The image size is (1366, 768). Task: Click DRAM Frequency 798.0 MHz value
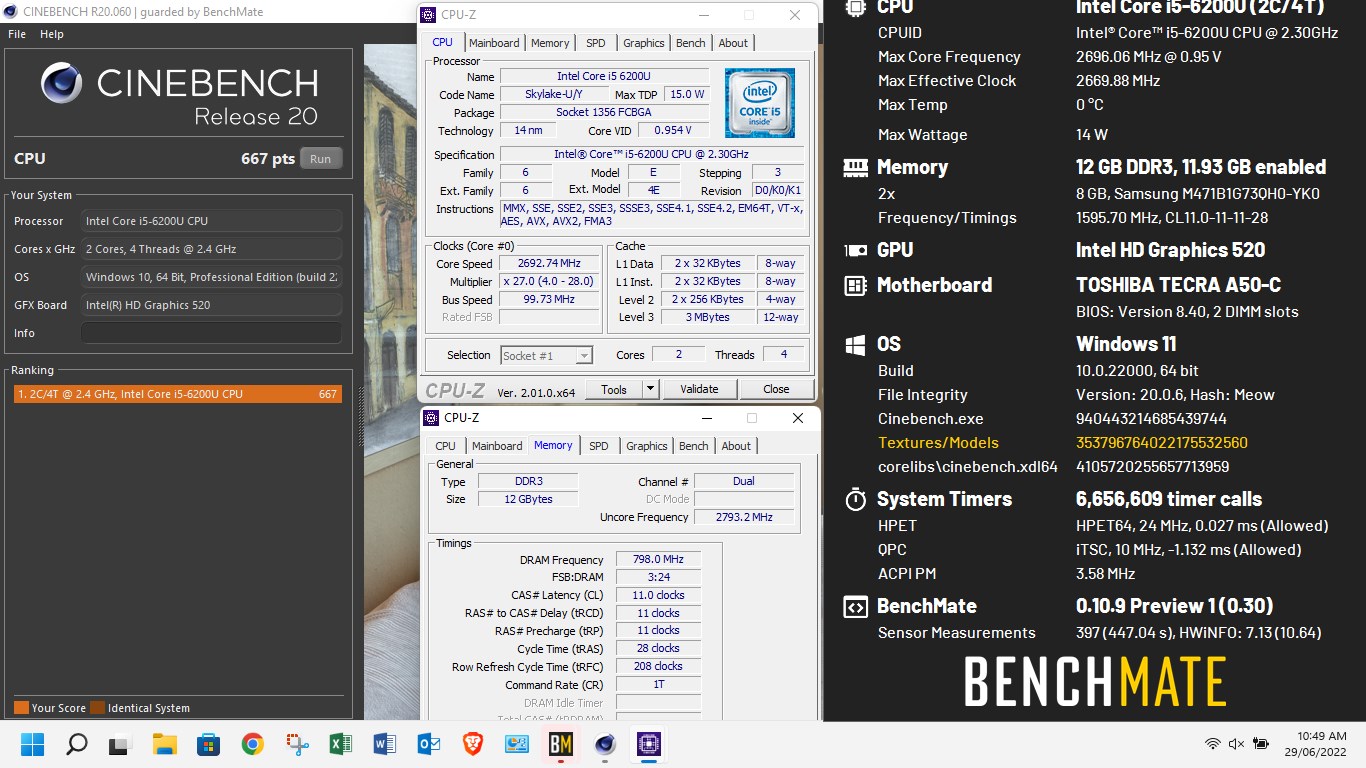click(x=658, y=560)
